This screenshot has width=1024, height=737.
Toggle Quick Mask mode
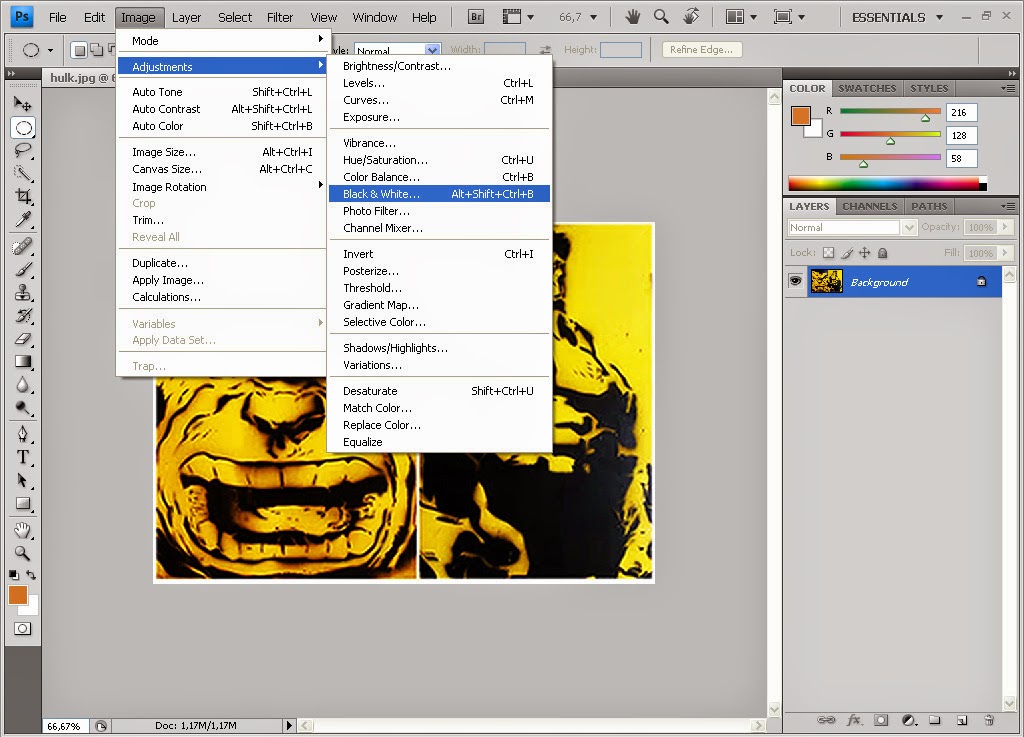pos(22,629)
